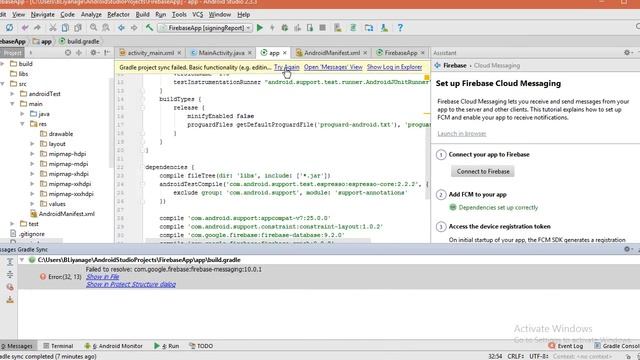This screenshot has height=360, width=640.
Task: Click the Redo arrow in toolbar
Action: point(37,28)
